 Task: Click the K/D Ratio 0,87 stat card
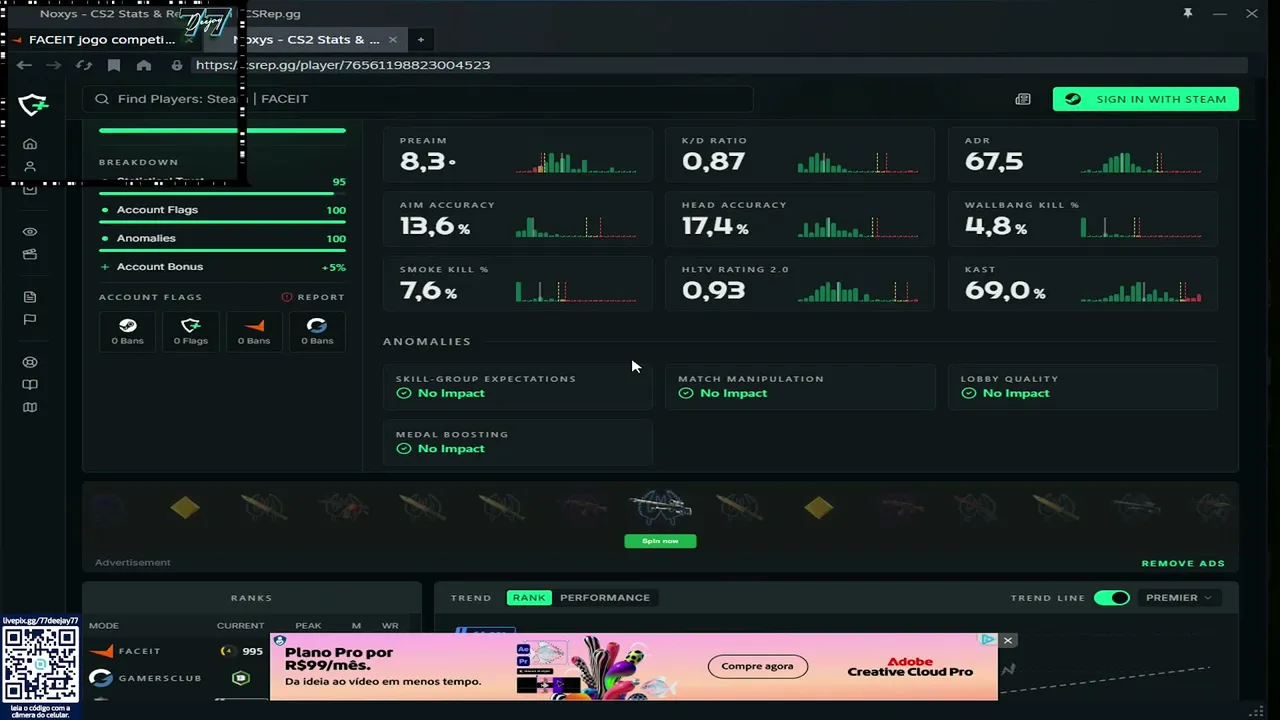click(x=800, y=155)
